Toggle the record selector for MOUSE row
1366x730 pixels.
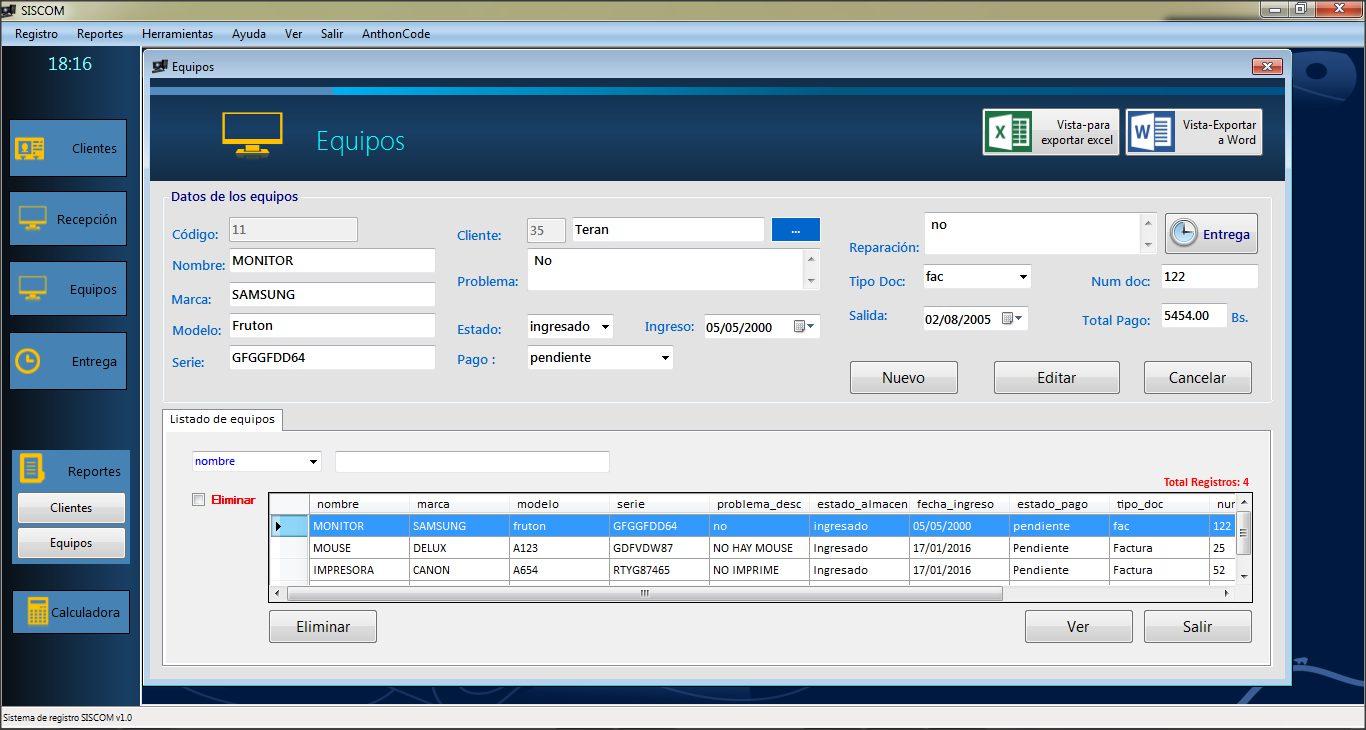288,547
